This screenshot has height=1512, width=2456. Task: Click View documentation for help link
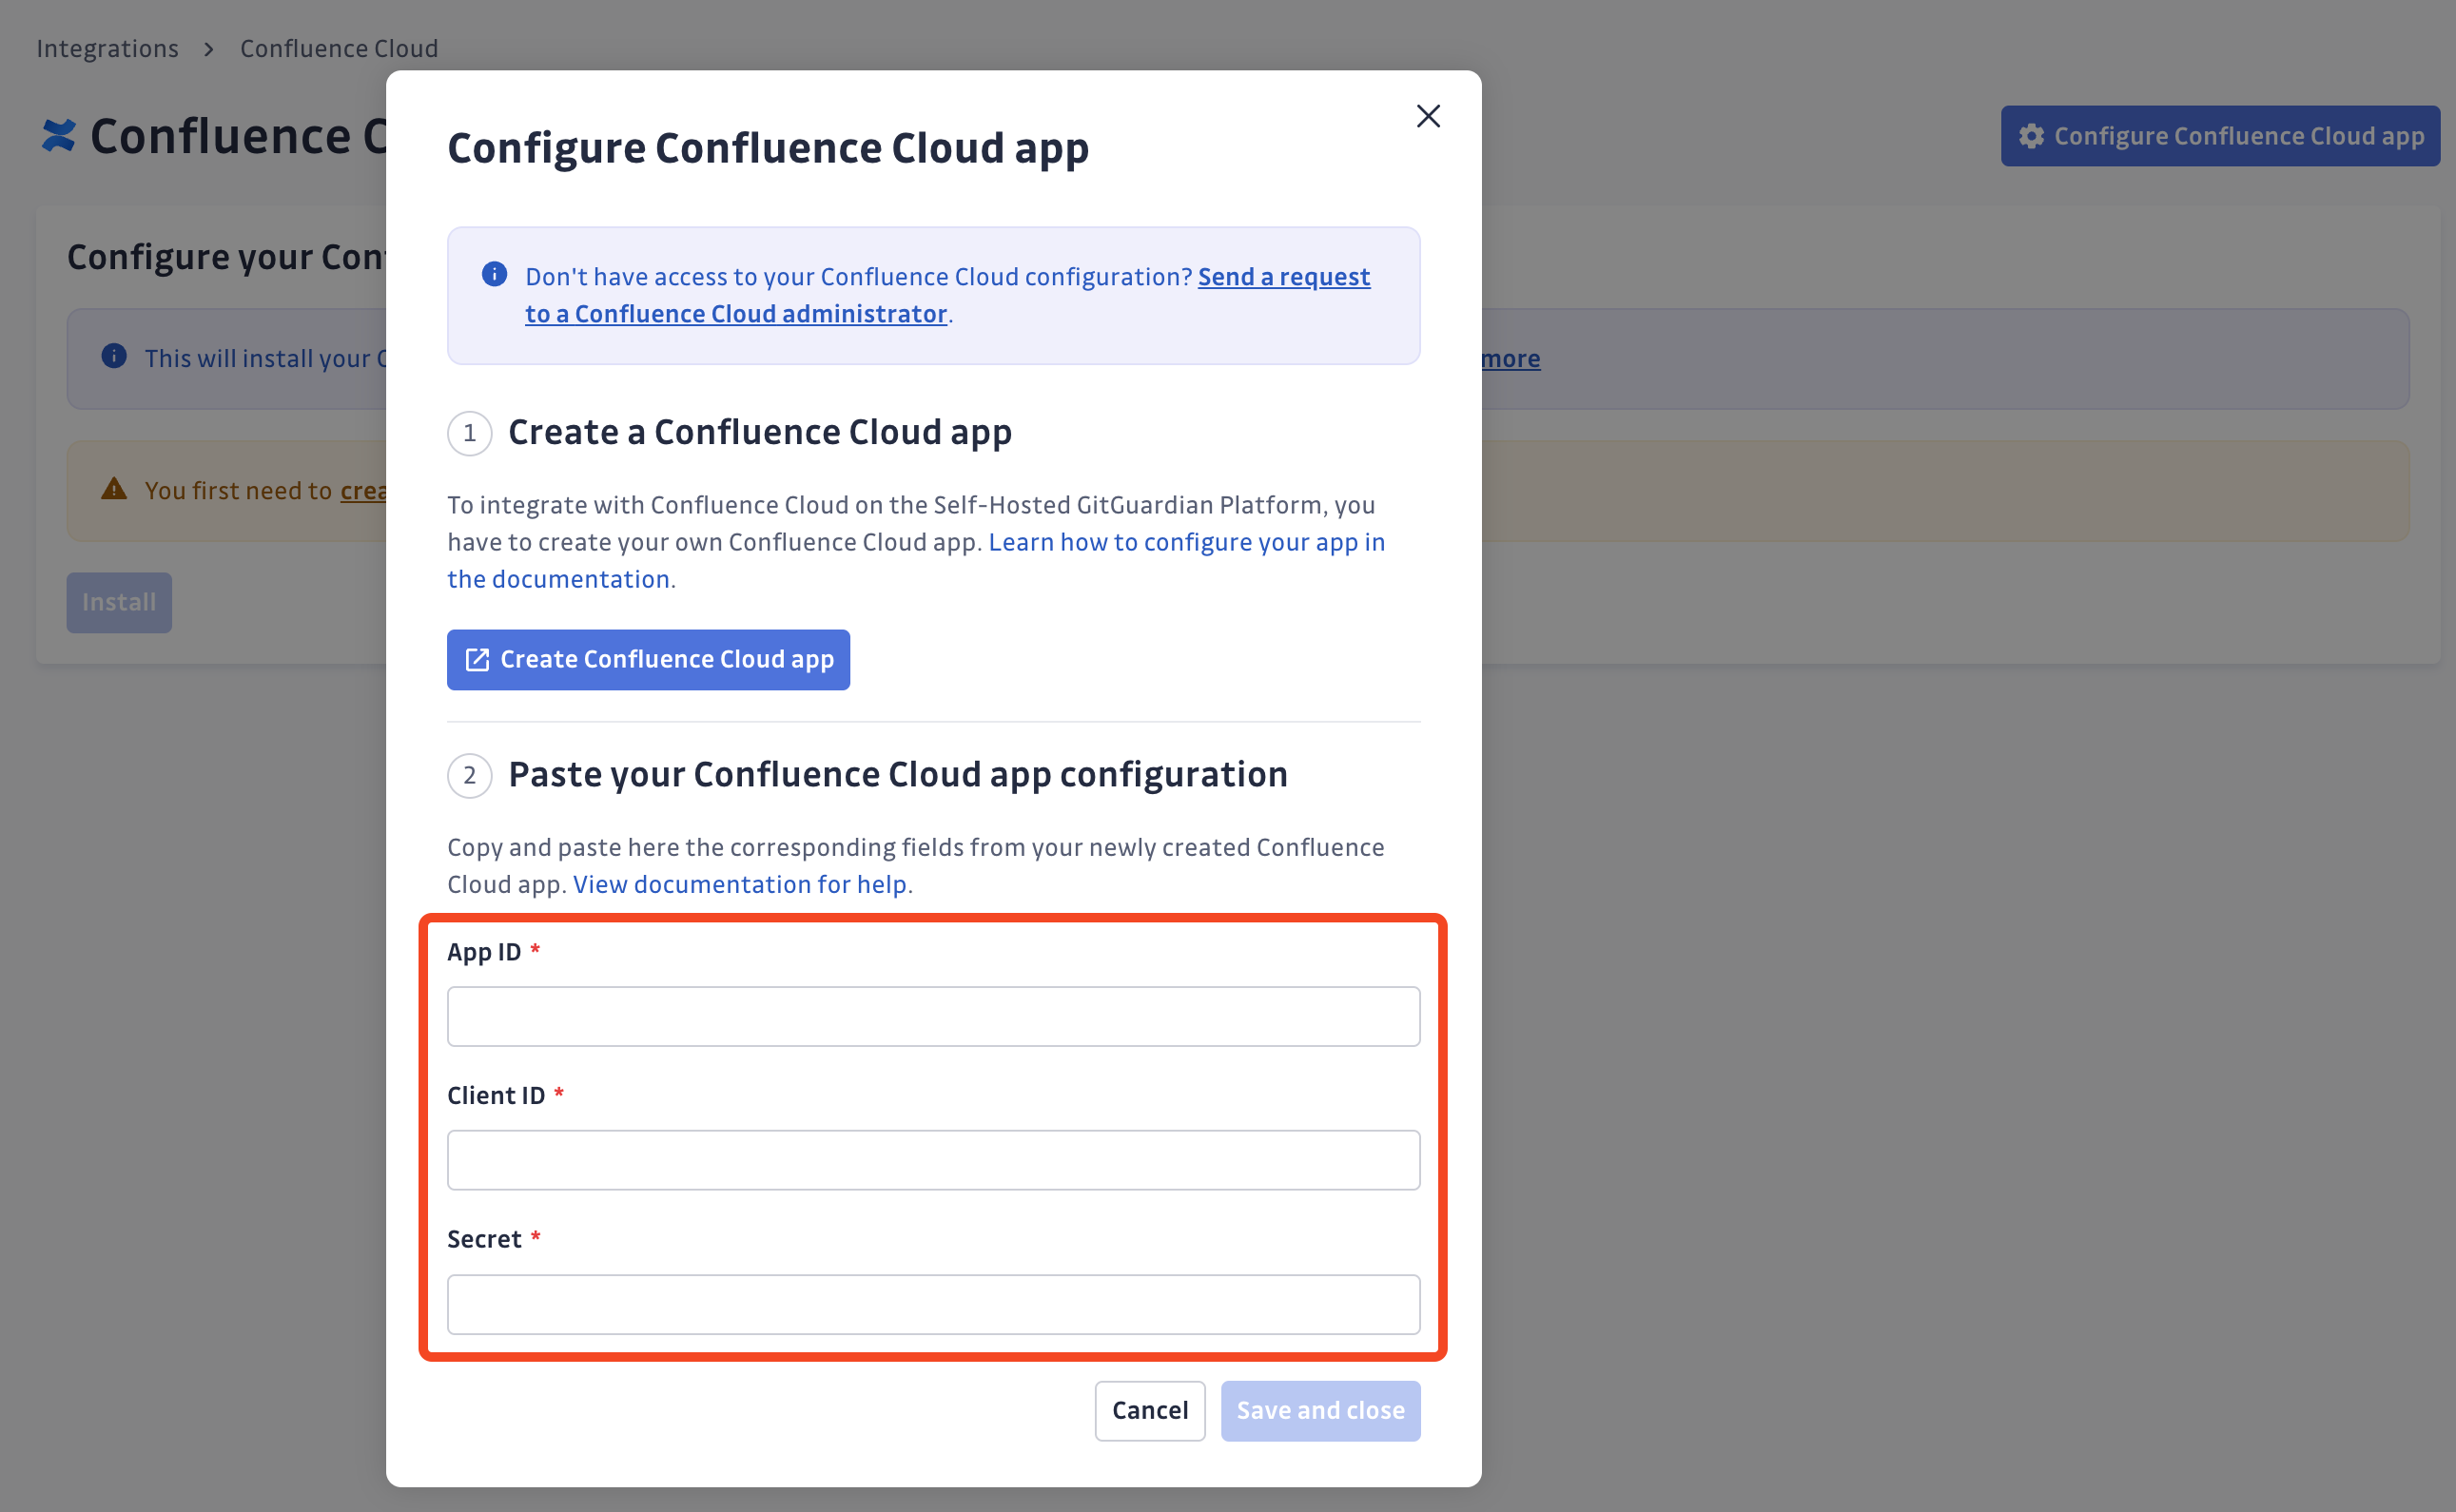738,884
